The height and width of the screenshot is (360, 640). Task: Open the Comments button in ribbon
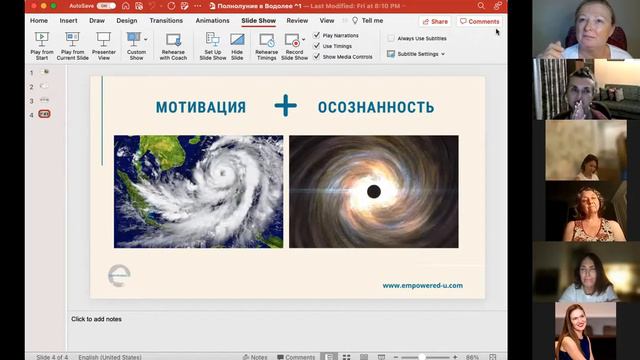coord(479,21)
